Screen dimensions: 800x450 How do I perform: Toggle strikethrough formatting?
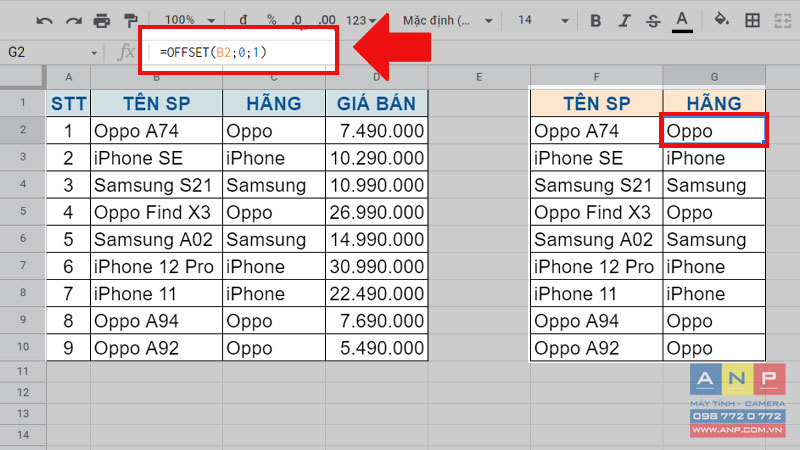(x=653, y=21)
